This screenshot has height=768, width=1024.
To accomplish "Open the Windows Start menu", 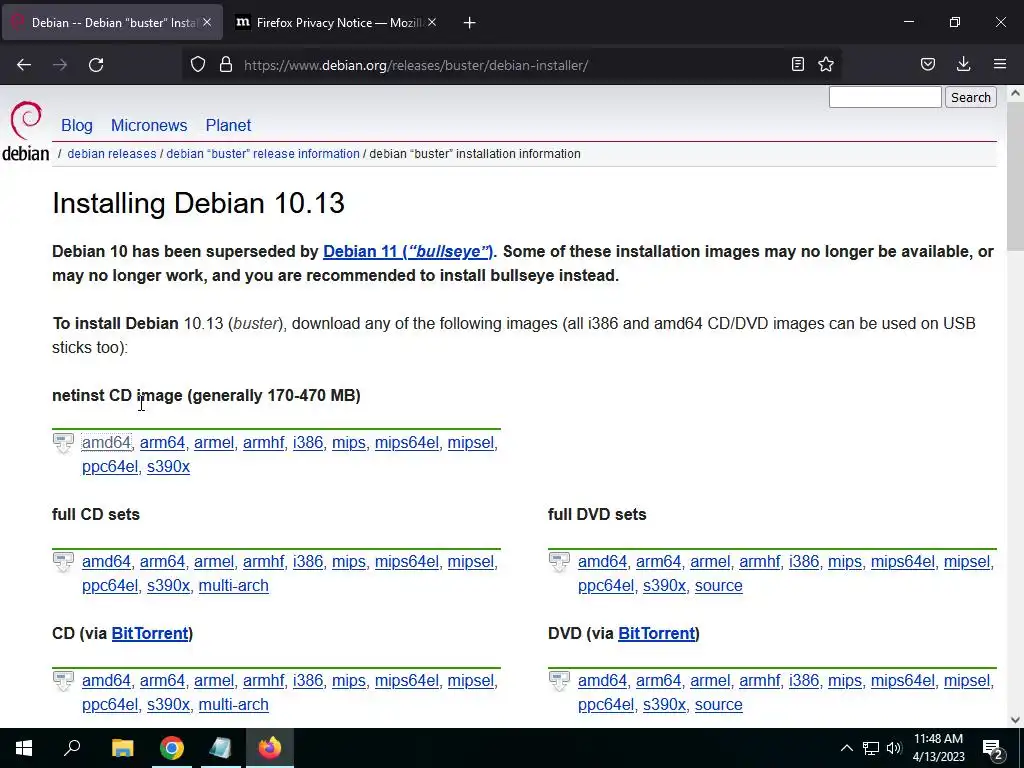I will tap(24, 748).
